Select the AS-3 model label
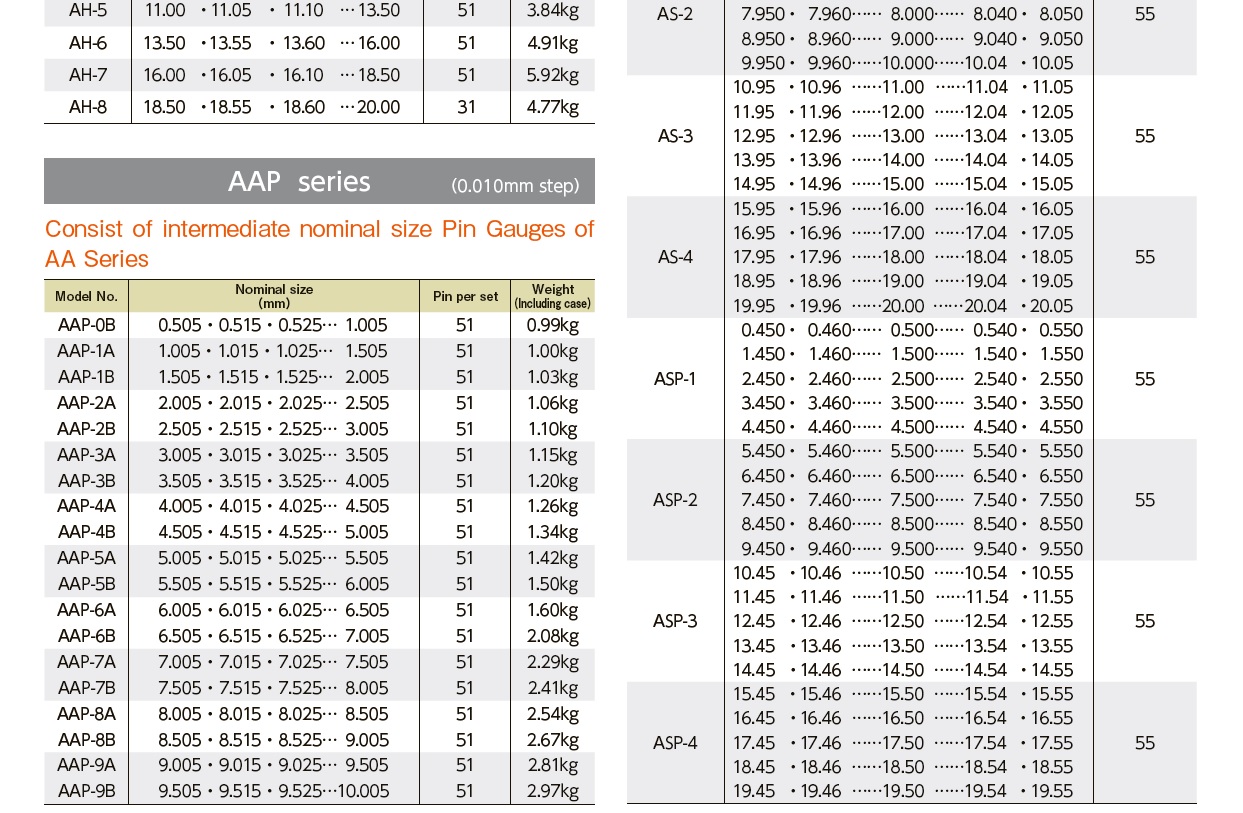This screenshot has width=1243, height=813. [675, 136]
